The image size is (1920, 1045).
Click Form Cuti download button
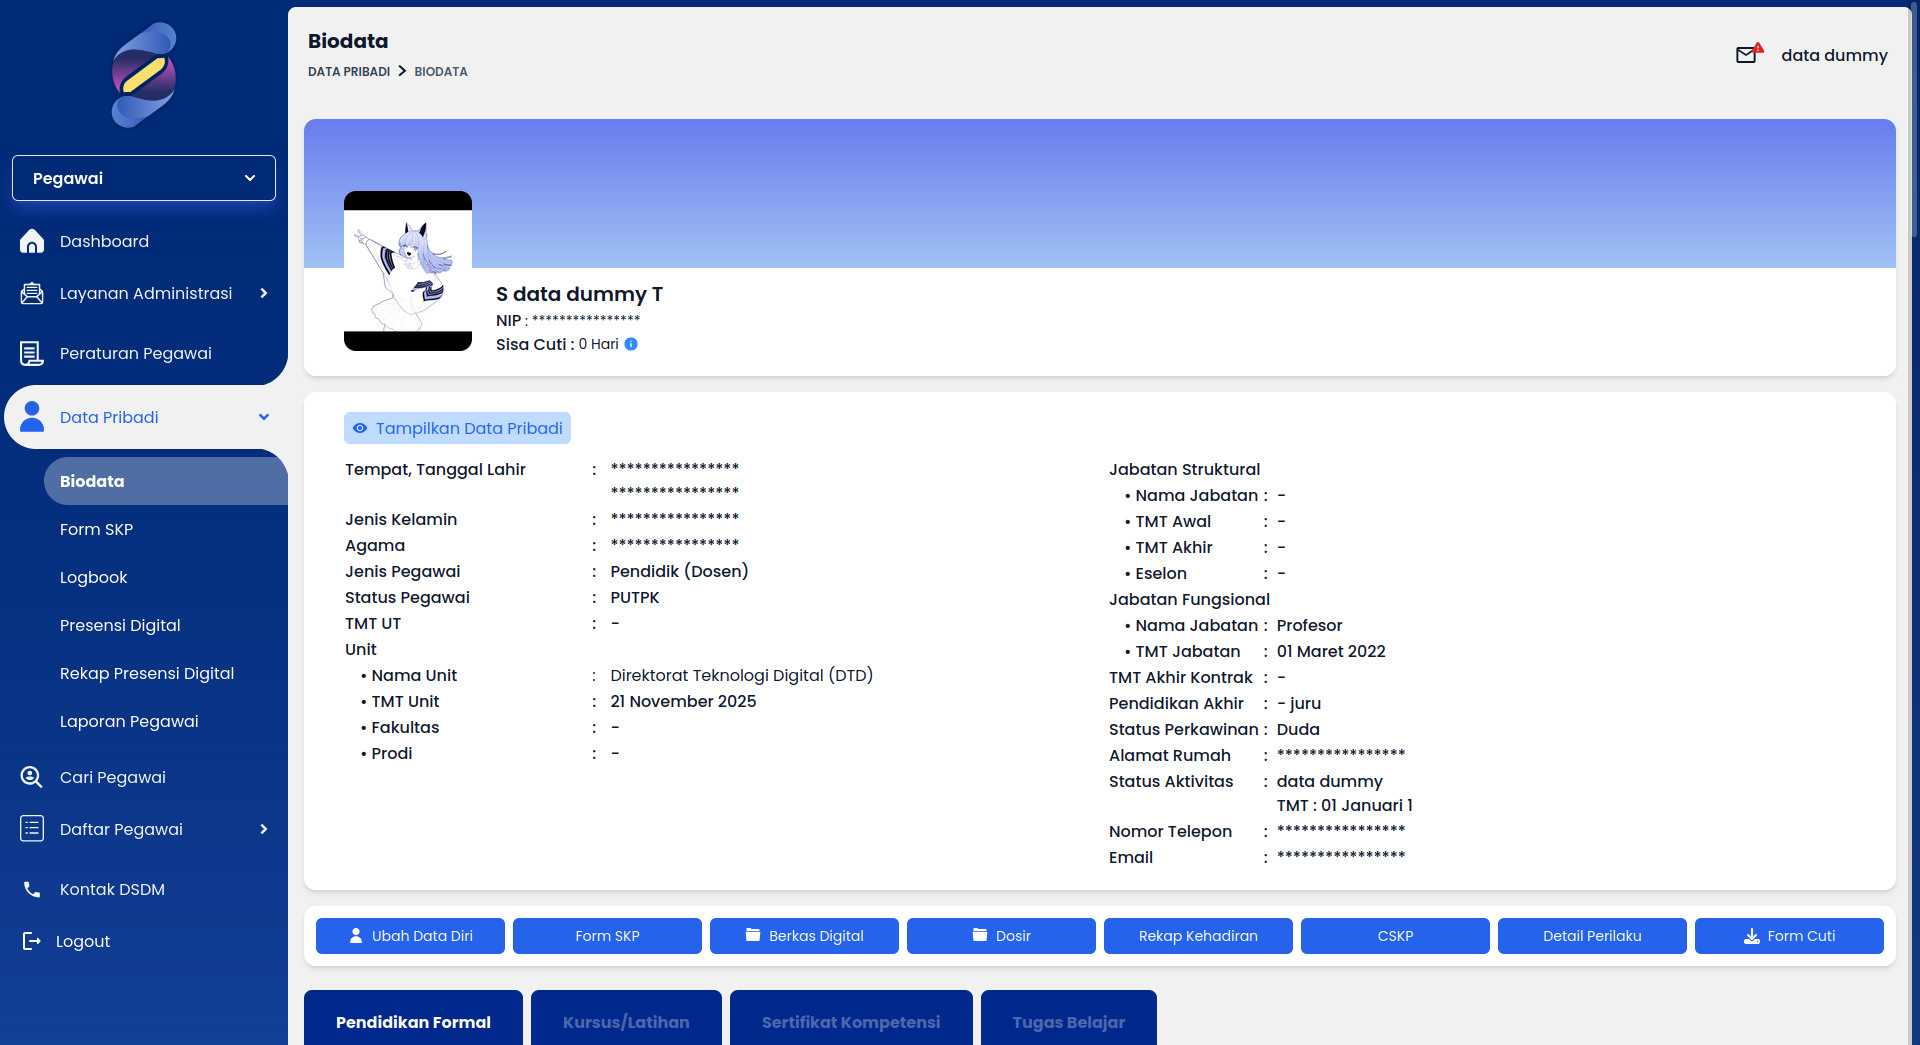point(1789,936)
